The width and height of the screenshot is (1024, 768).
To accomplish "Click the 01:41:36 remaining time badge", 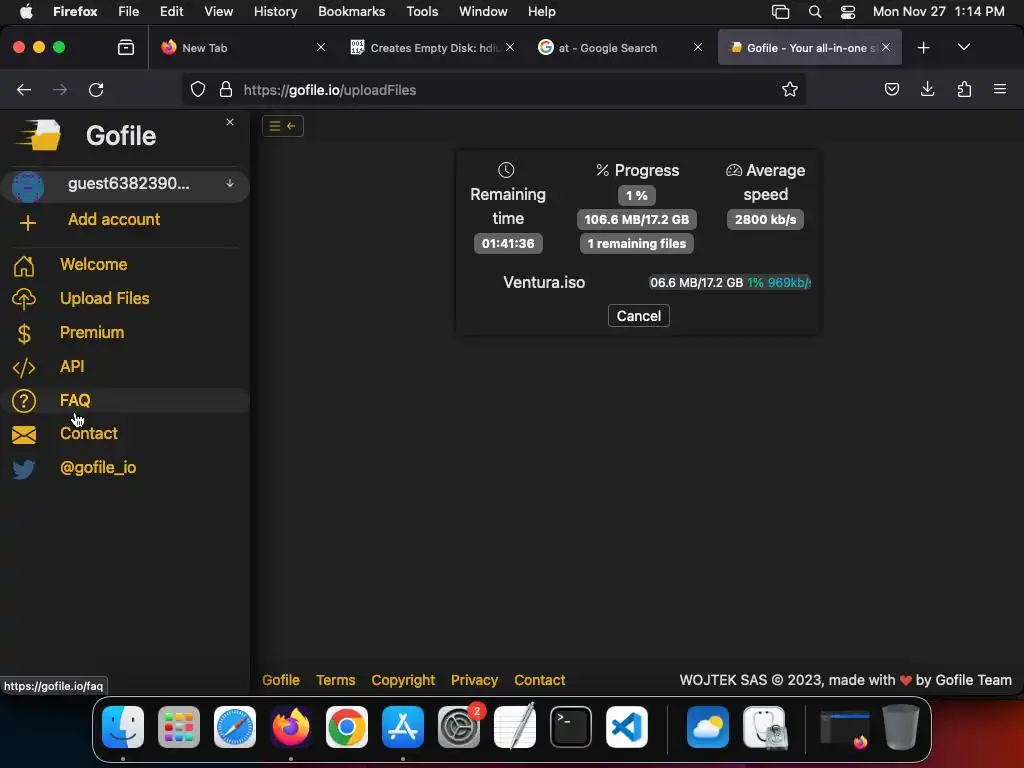I will click(x=508, y=244).
